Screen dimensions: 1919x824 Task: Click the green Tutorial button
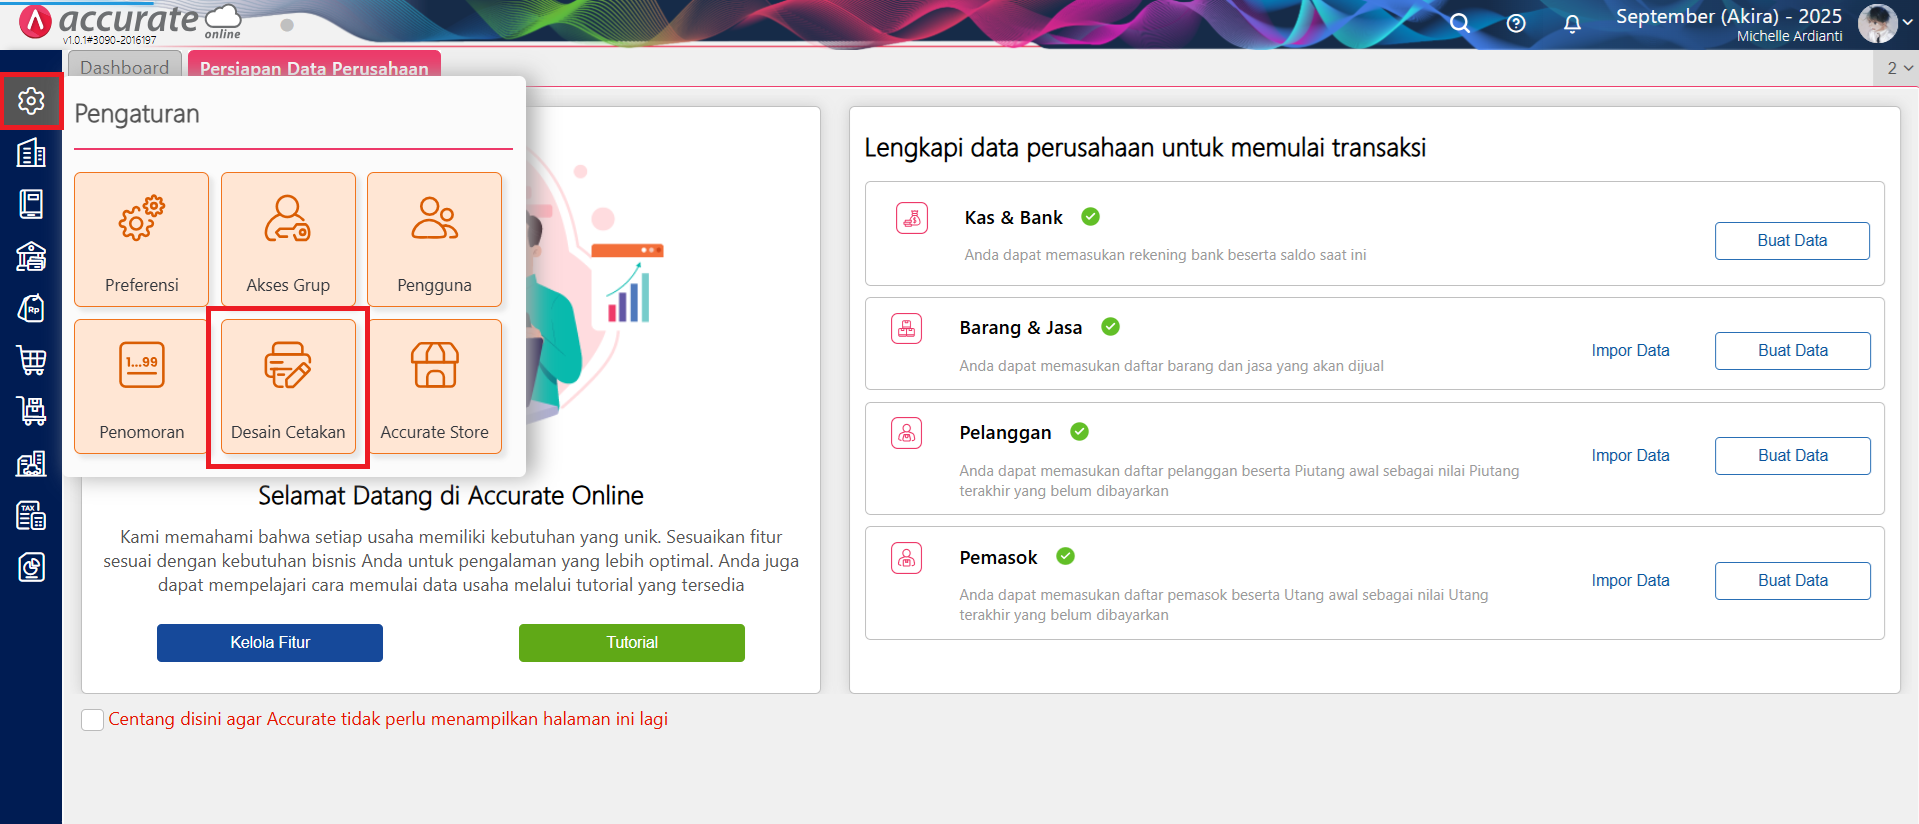tap(632, 642)
